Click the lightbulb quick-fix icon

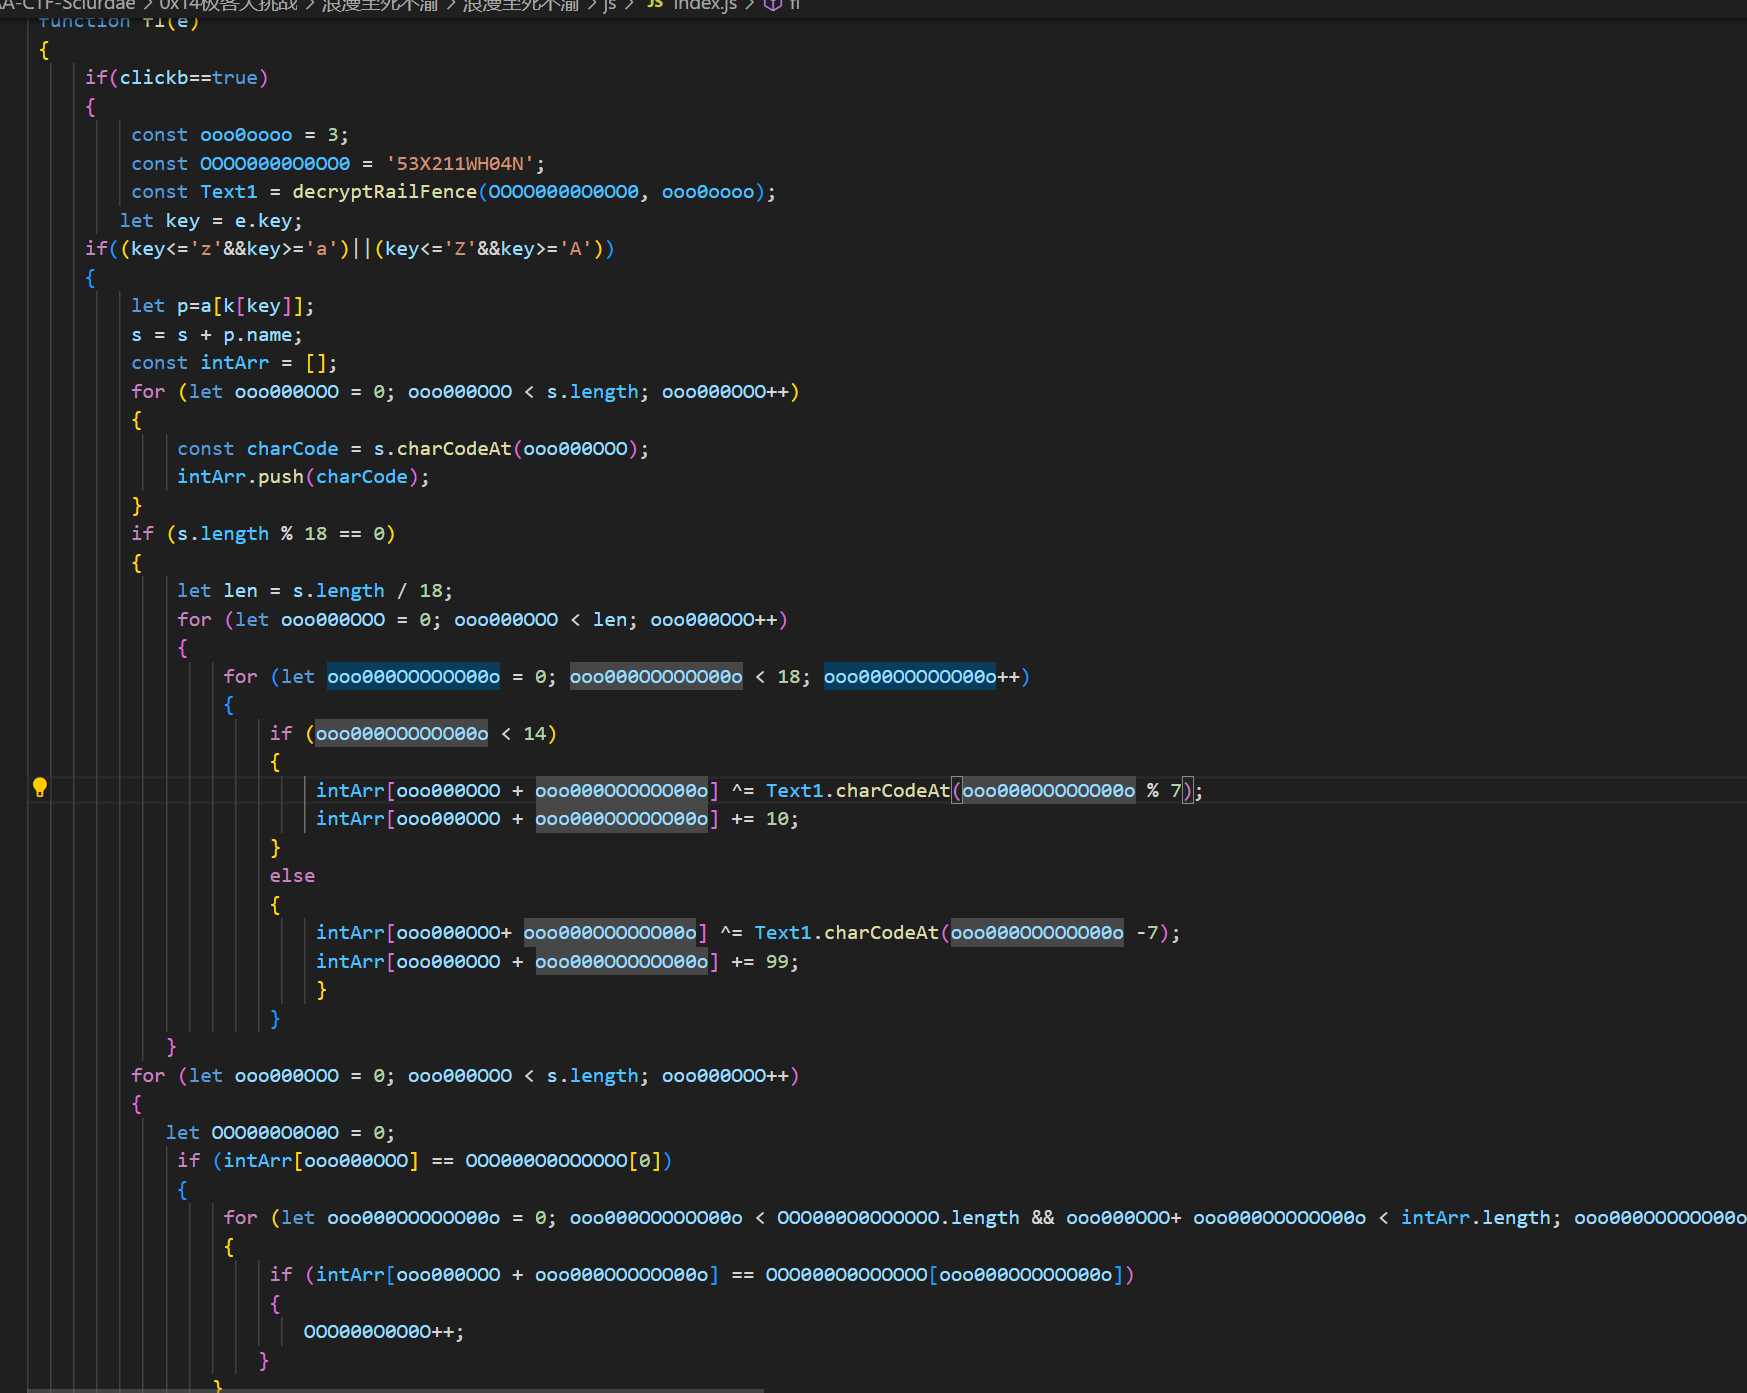pyautogui.click(x=40, y=788)
